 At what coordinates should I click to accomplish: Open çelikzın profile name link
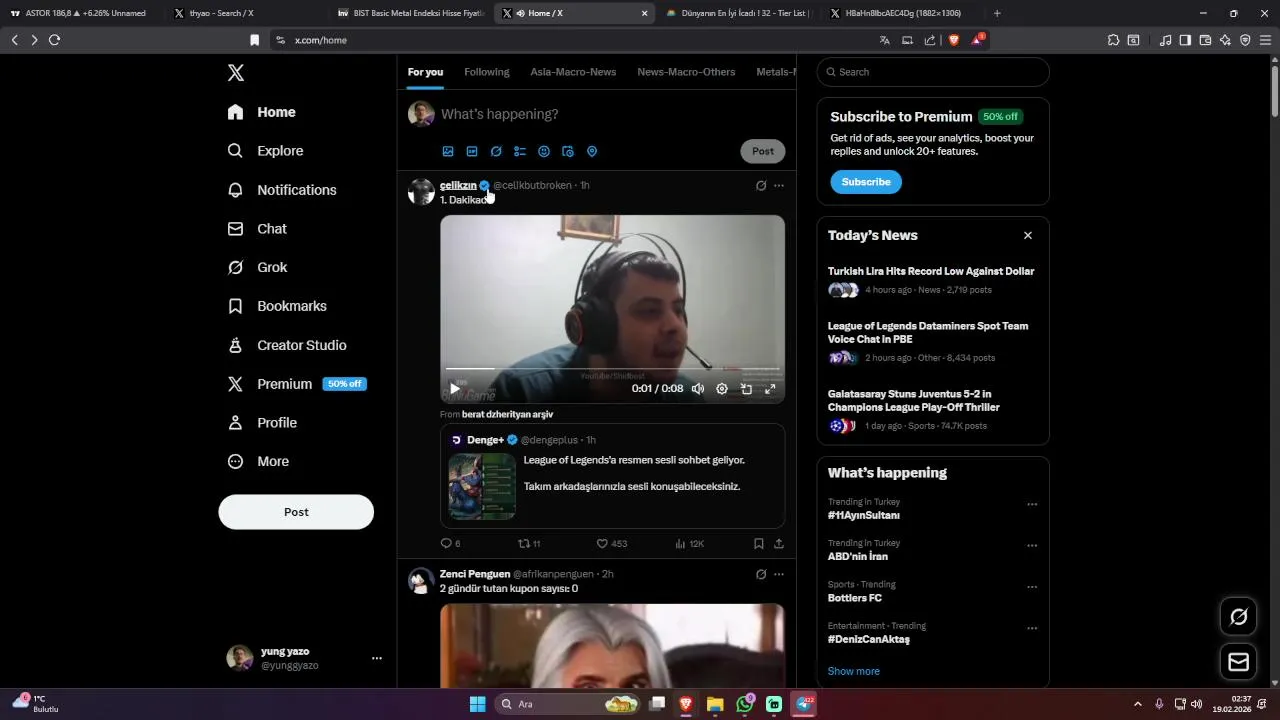coord(458,185)
